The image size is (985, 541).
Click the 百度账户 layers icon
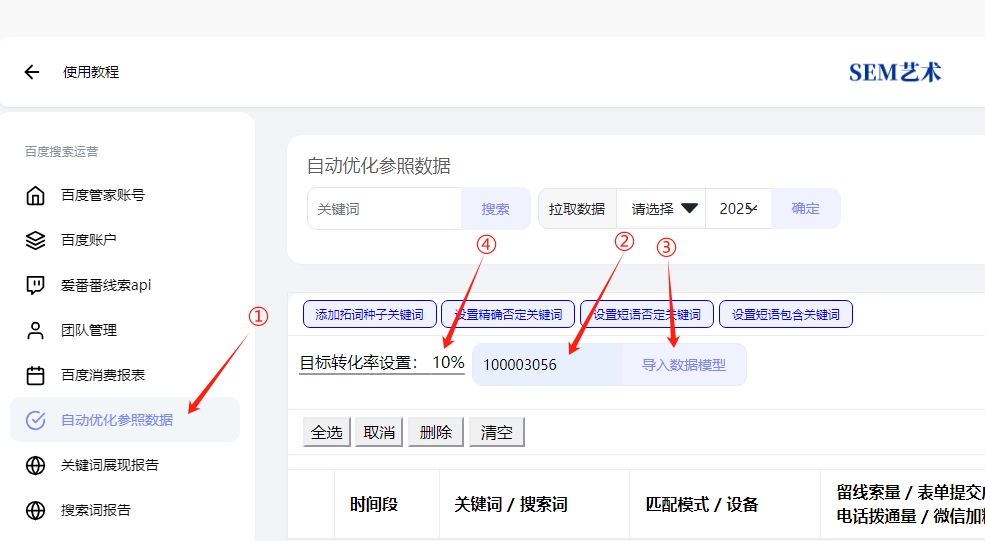pyautogui.click(x=36, y=240)
